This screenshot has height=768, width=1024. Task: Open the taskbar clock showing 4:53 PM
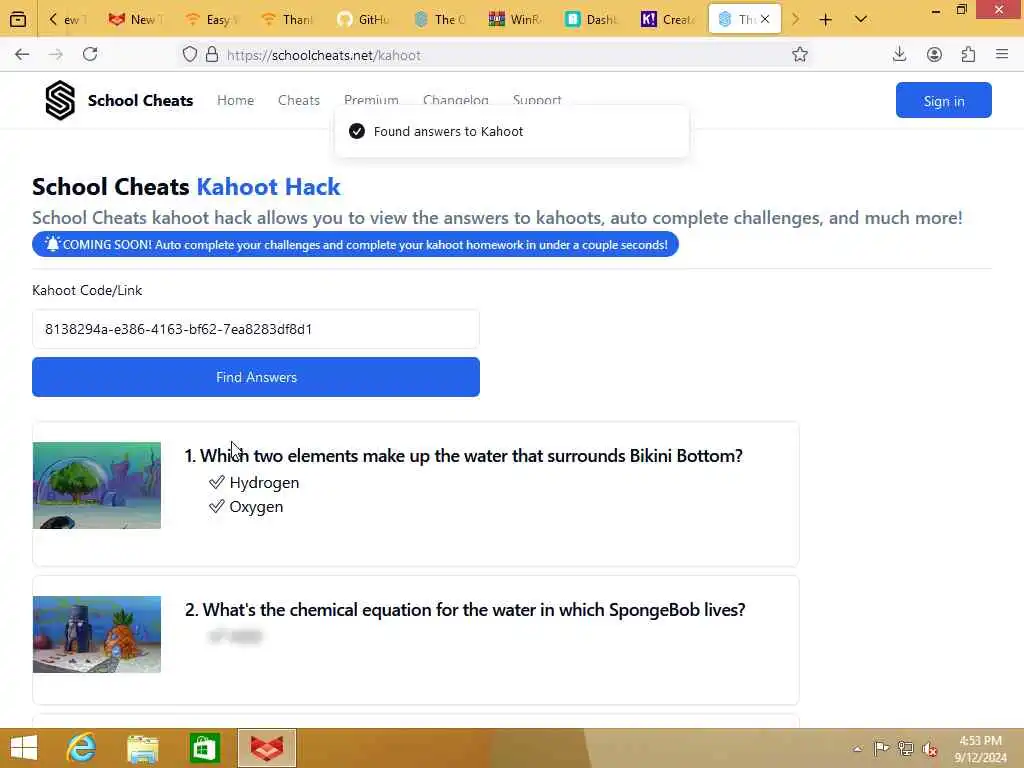pyautogui.click(x=980, y=748)
